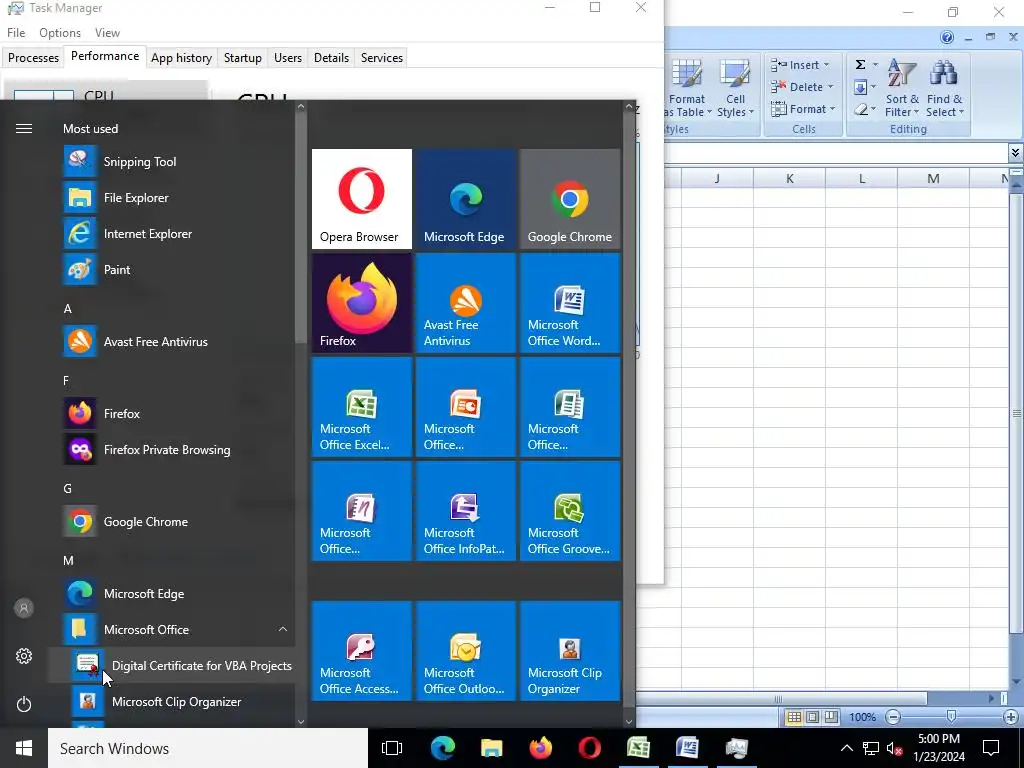Switch to Details tab in Task Manager
Screen dimensions: 1024x768
tap(331, 57)
